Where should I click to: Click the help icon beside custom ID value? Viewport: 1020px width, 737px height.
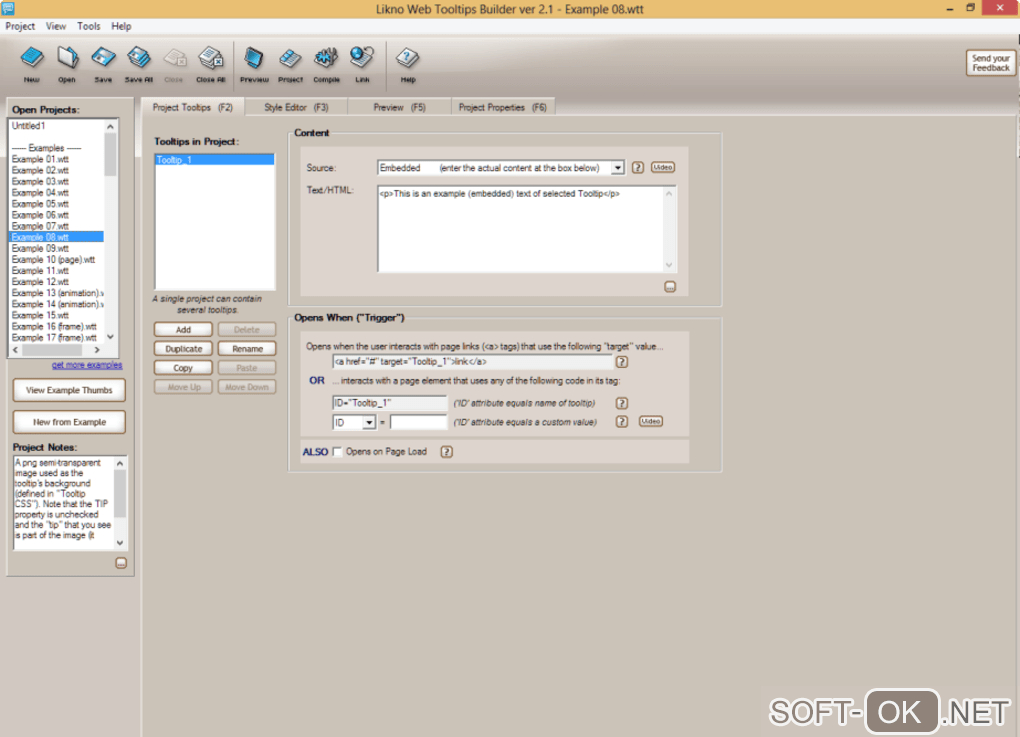coord(622,422)
